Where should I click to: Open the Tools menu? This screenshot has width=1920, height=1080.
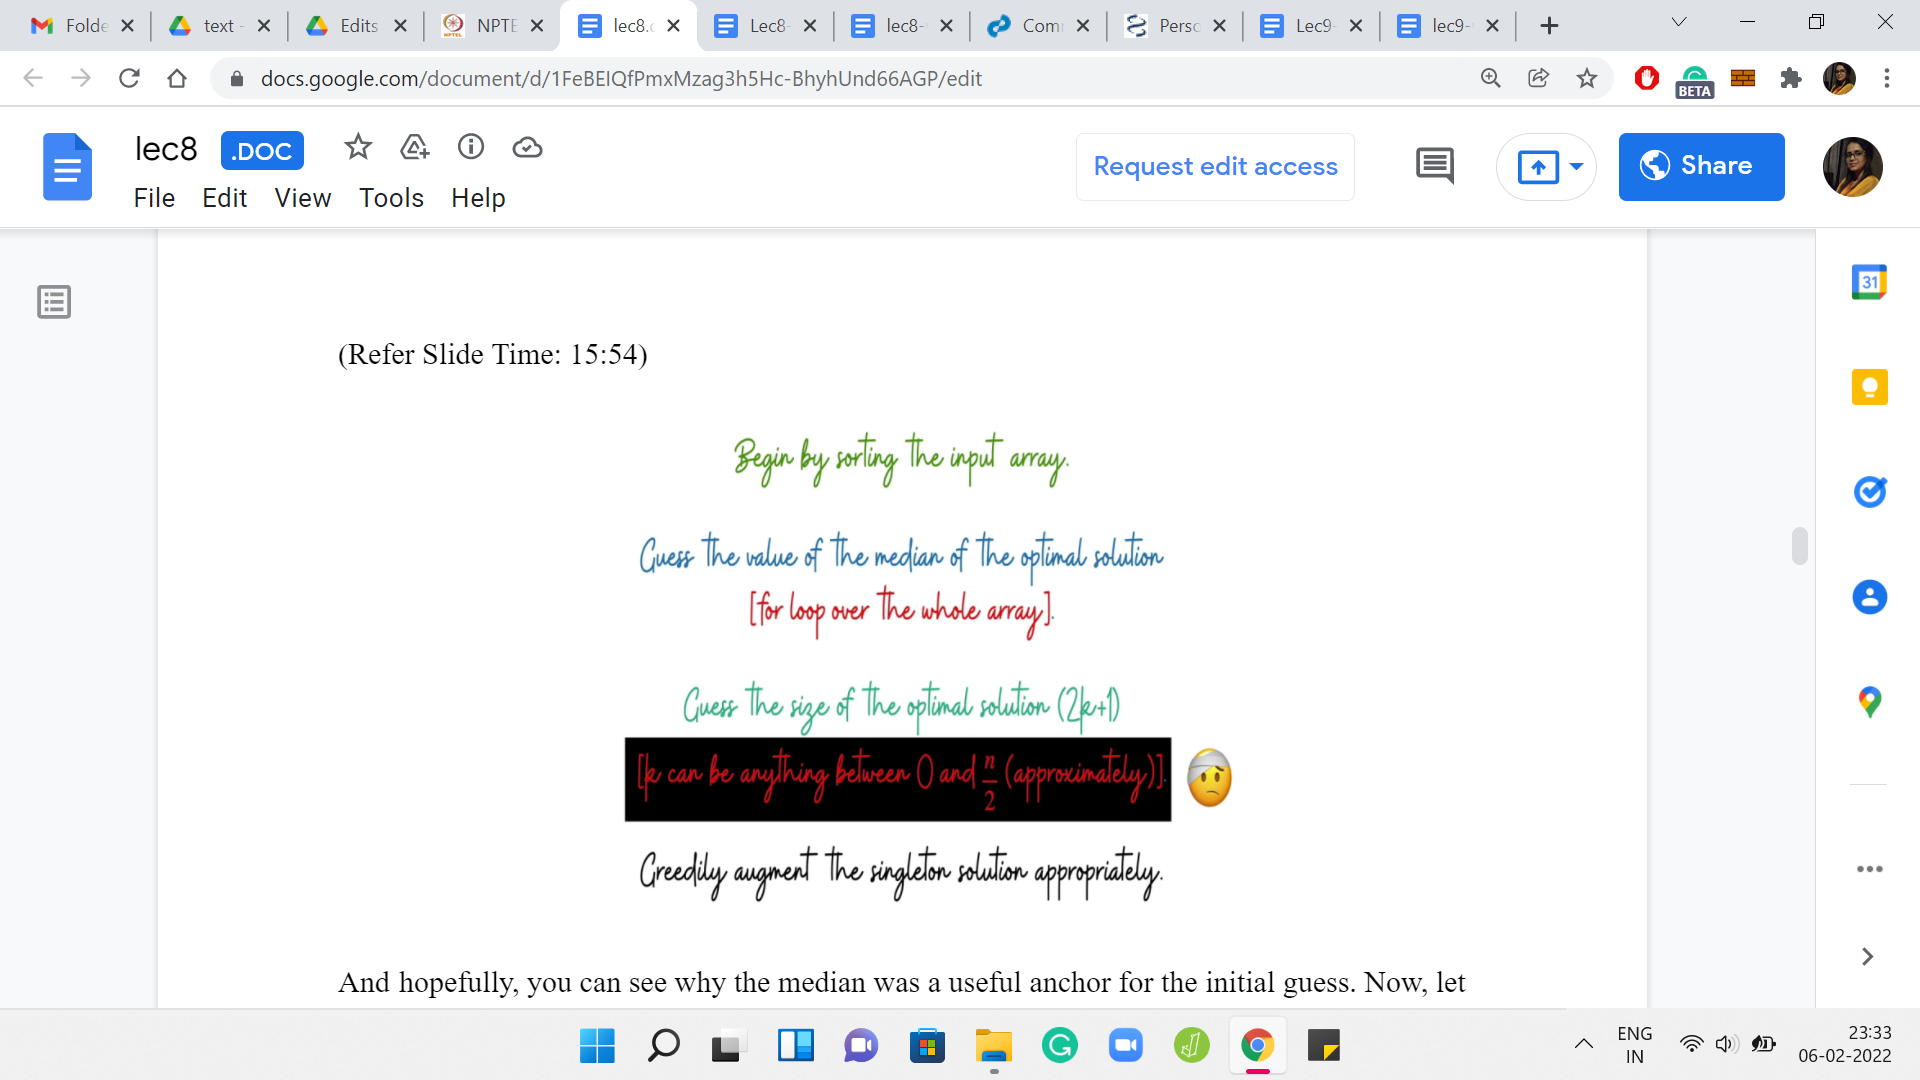(391, 198)
